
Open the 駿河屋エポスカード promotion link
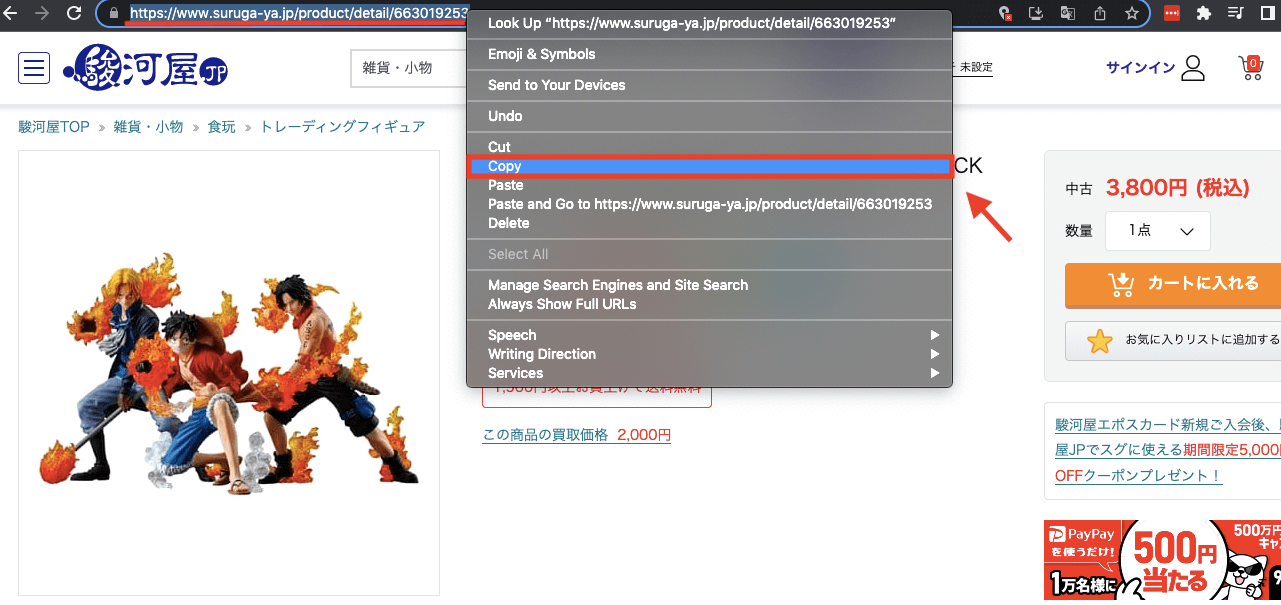(x=1167, y=450)
